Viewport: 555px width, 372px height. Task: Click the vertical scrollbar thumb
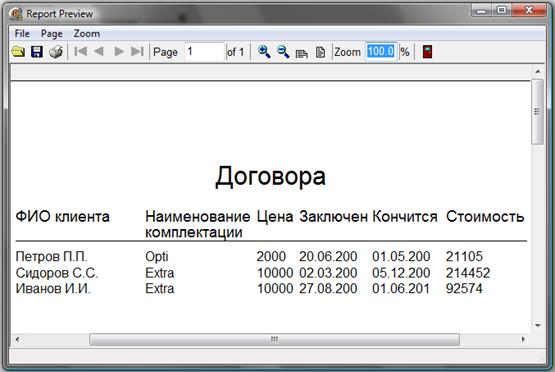(x=537, y=112)
